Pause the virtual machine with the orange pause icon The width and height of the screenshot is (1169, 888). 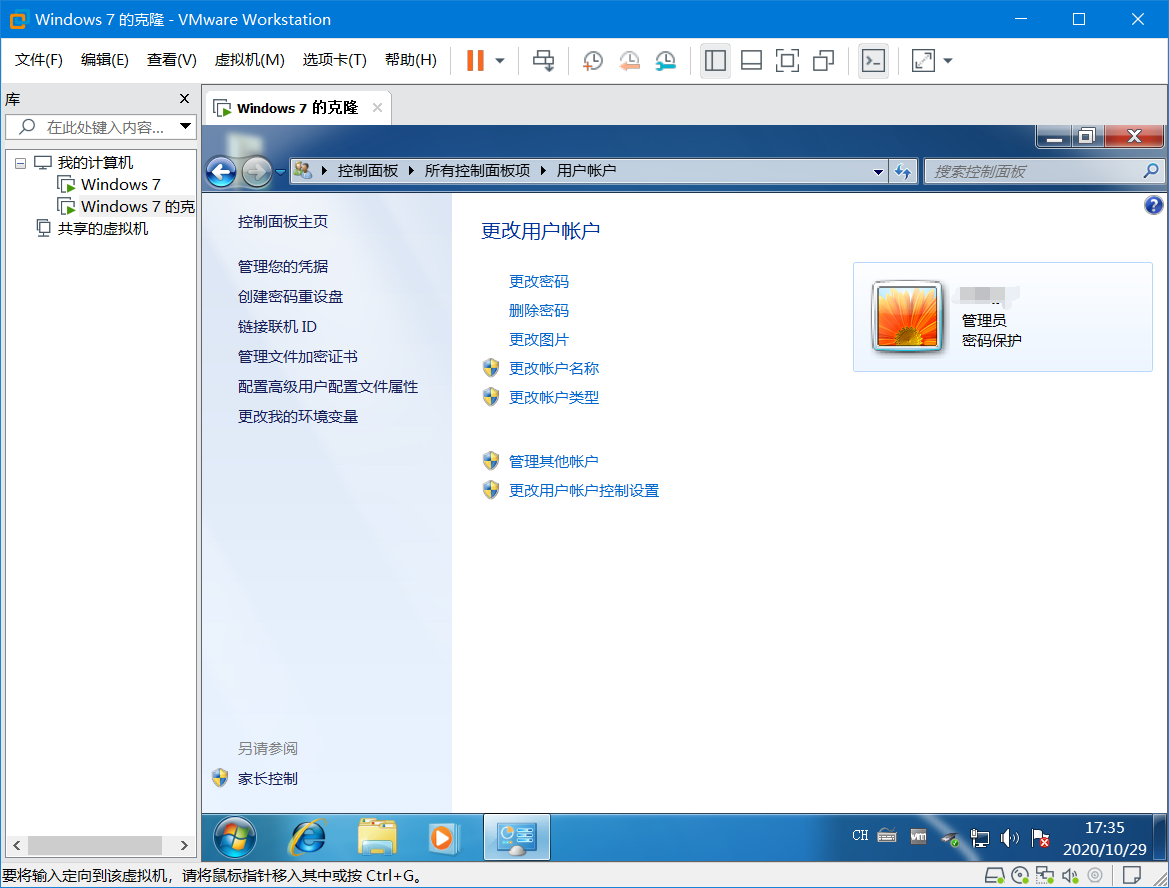475,60
